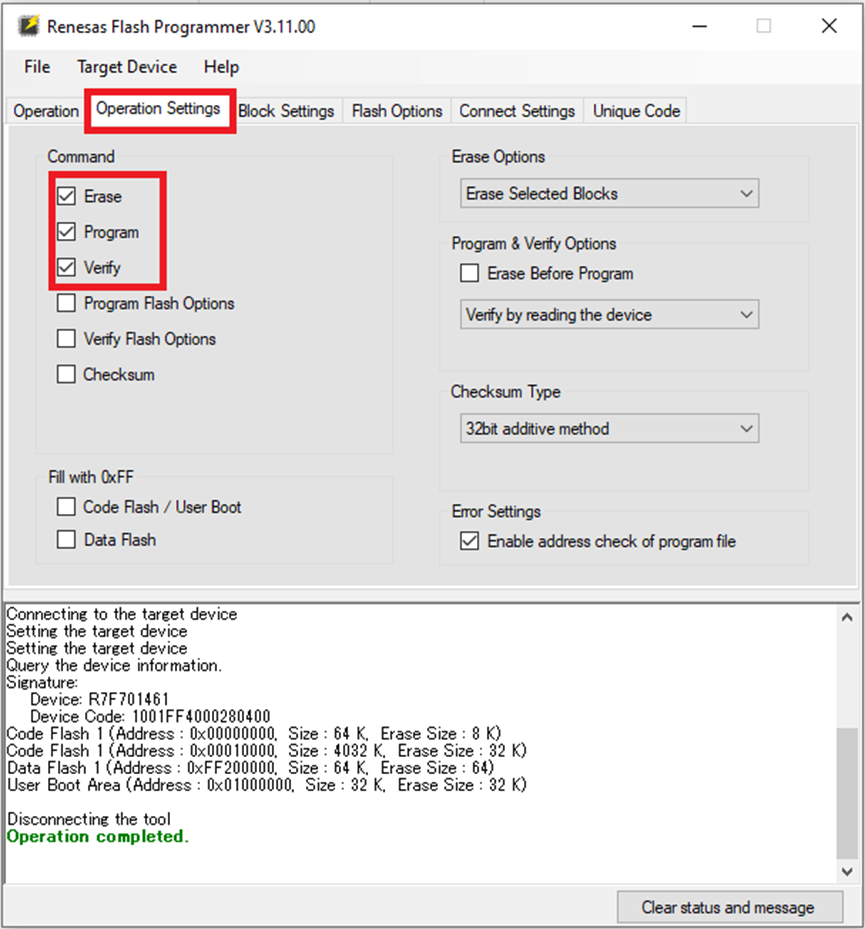Click the log scroll up arrow

point(847,617)
